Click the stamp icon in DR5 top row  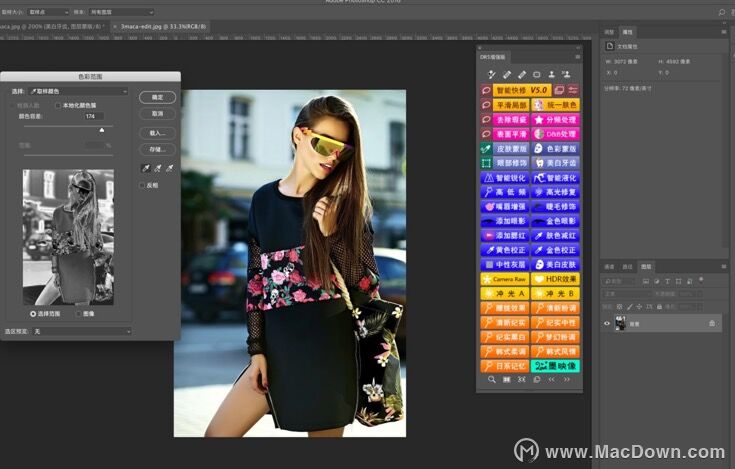pyautogui.click(x=552, y=74)
